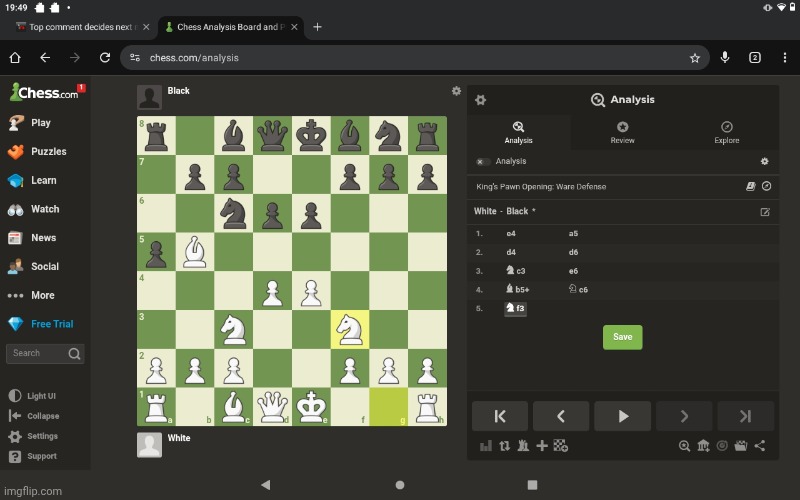Image resolution: width=800 pixels, height=500 pixels.
Task: Select move Nc3 in move list
Action: pyautogui.click(x=515, y=271)
